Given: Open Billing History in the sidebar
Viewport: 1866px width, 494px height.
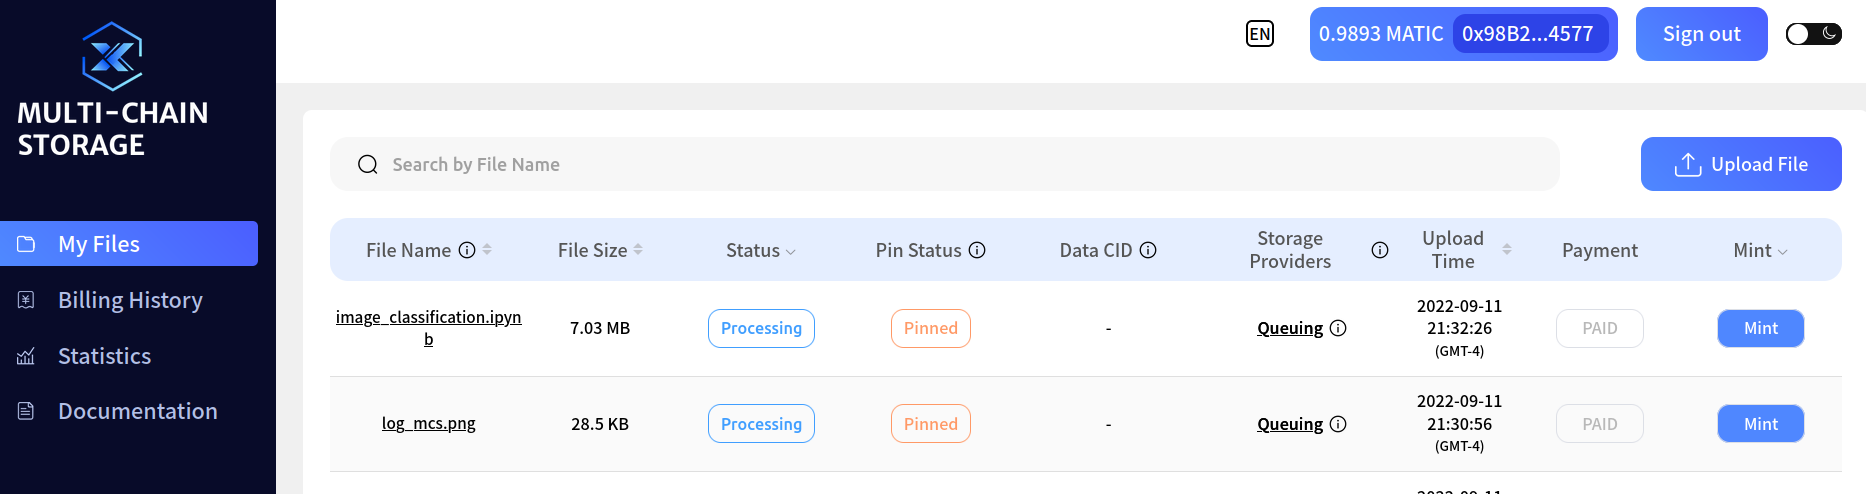Looking at the screenshot, I should pyautogui.click(x=129, y=300).
